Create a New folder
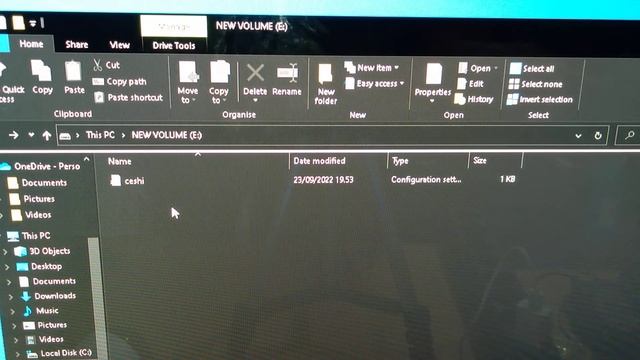Image resolution: width=640 pixels, height=360 pixels. pyautogui.click(x=326, y=84)
